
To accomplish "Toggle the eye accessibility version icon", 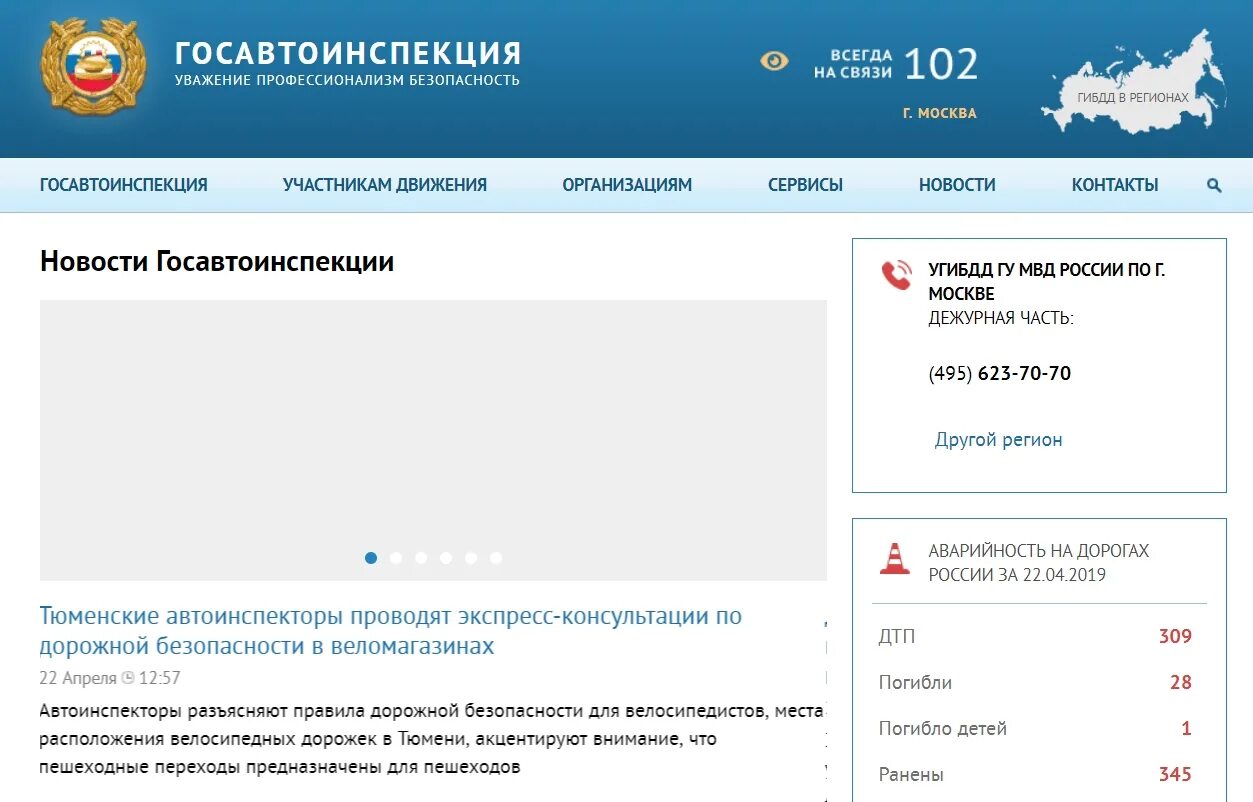I will pos(774,61).
